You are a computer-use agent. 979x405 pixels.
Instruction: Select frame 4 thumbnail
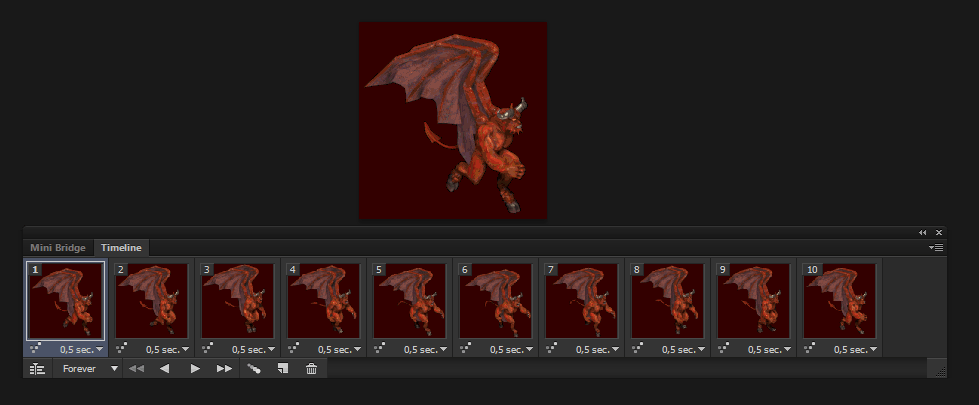click(323, 301)
